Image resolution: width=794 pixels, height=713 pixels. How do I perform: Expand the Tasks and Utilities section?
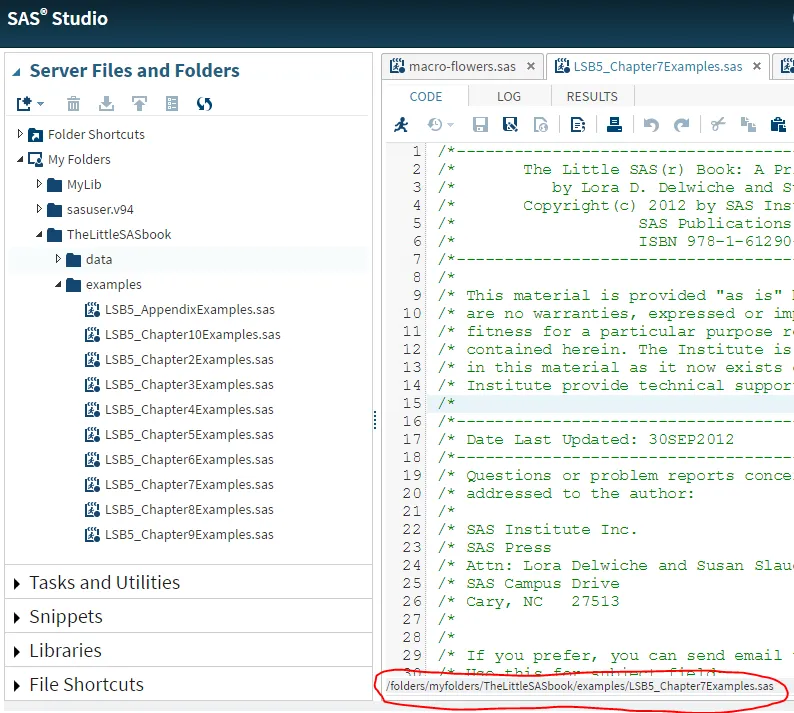pos(17,584)
